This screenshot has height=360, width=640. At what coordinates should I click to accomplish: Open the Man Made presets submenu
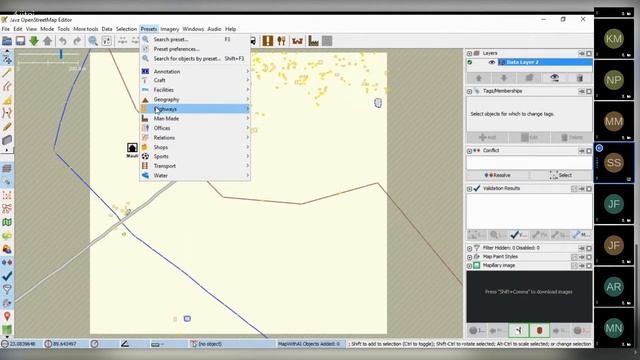[x=195, y=118]
